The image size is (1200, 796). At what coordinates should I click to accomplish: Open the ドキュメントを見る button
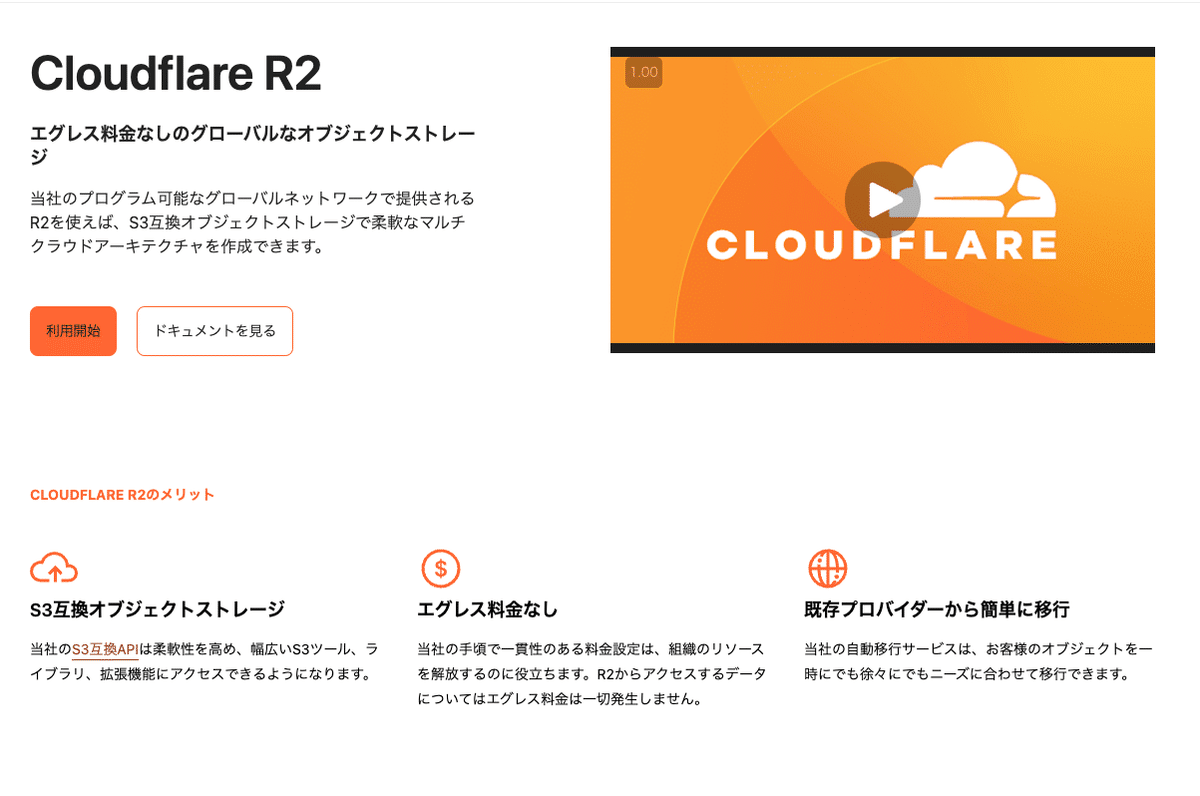214,330
